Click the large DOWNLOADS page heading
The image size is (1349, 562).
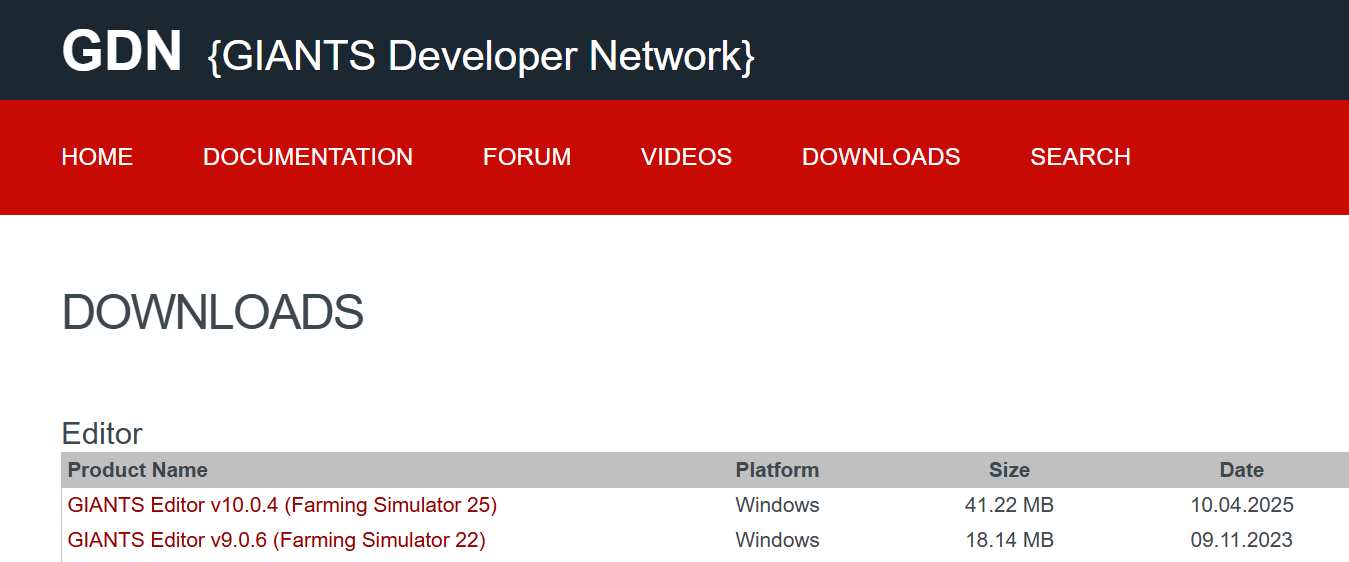click(x=212, y=313)
